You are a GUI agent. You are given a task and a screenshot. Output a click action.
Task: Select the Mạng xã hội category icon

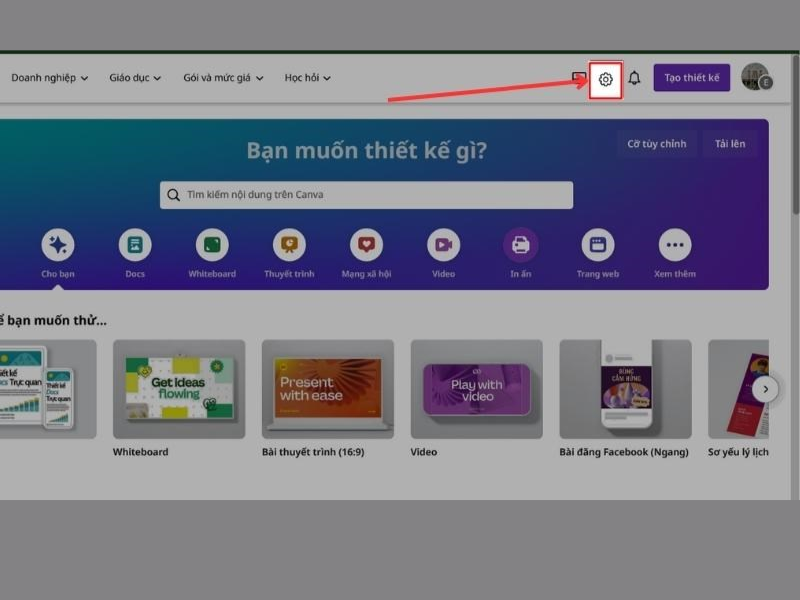point(366,246)
